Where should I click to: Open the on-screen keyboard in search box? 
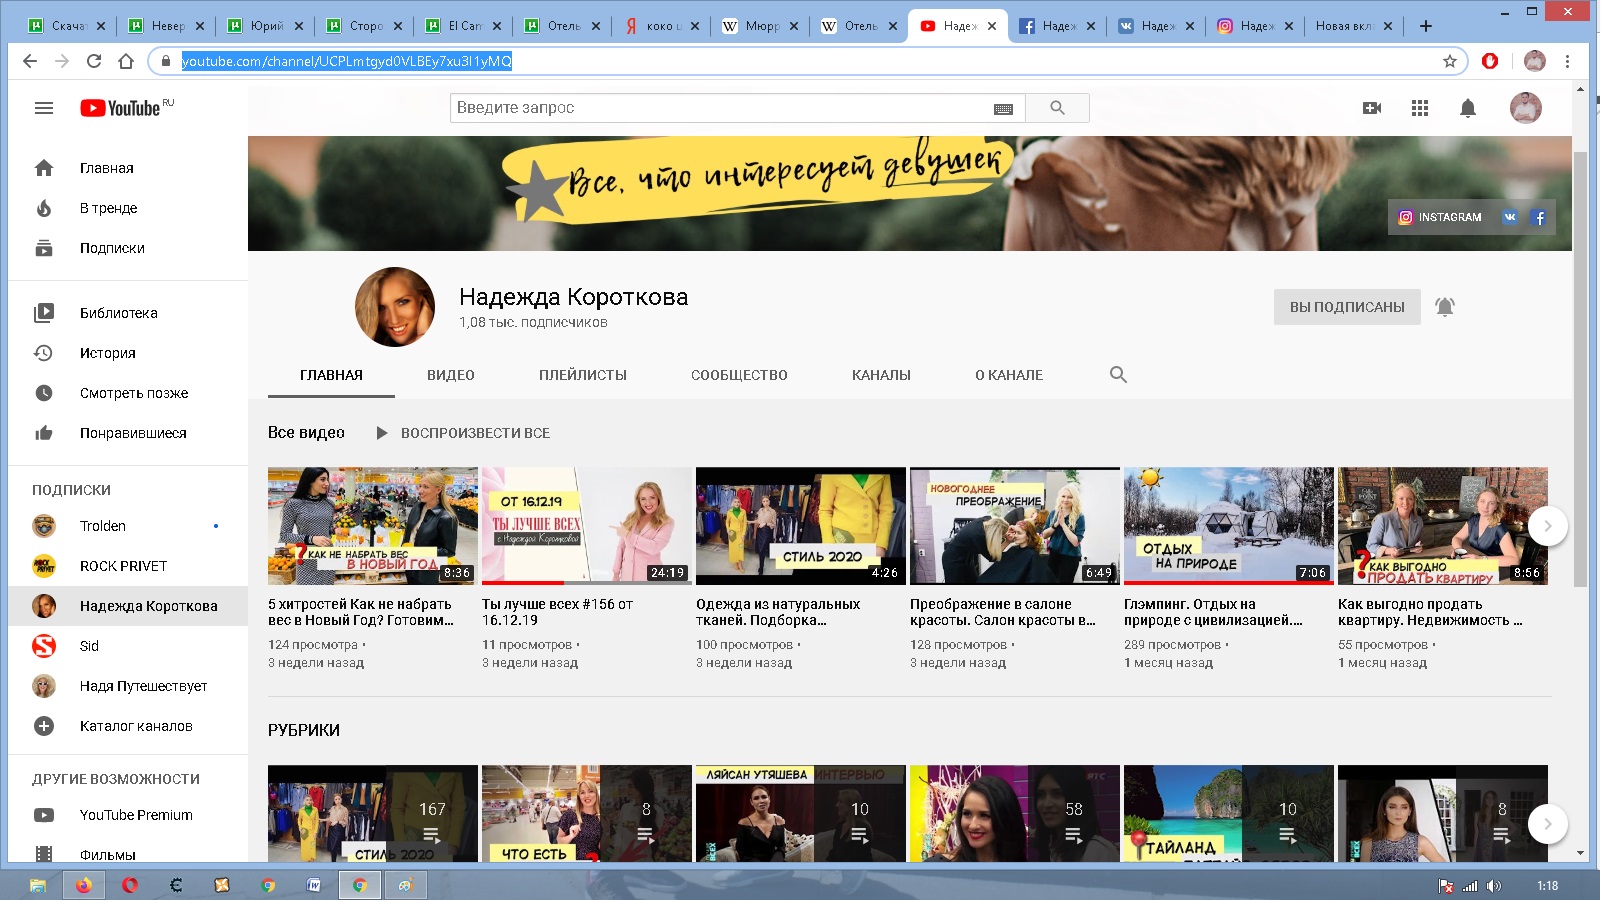click(x=1003, y=108)
